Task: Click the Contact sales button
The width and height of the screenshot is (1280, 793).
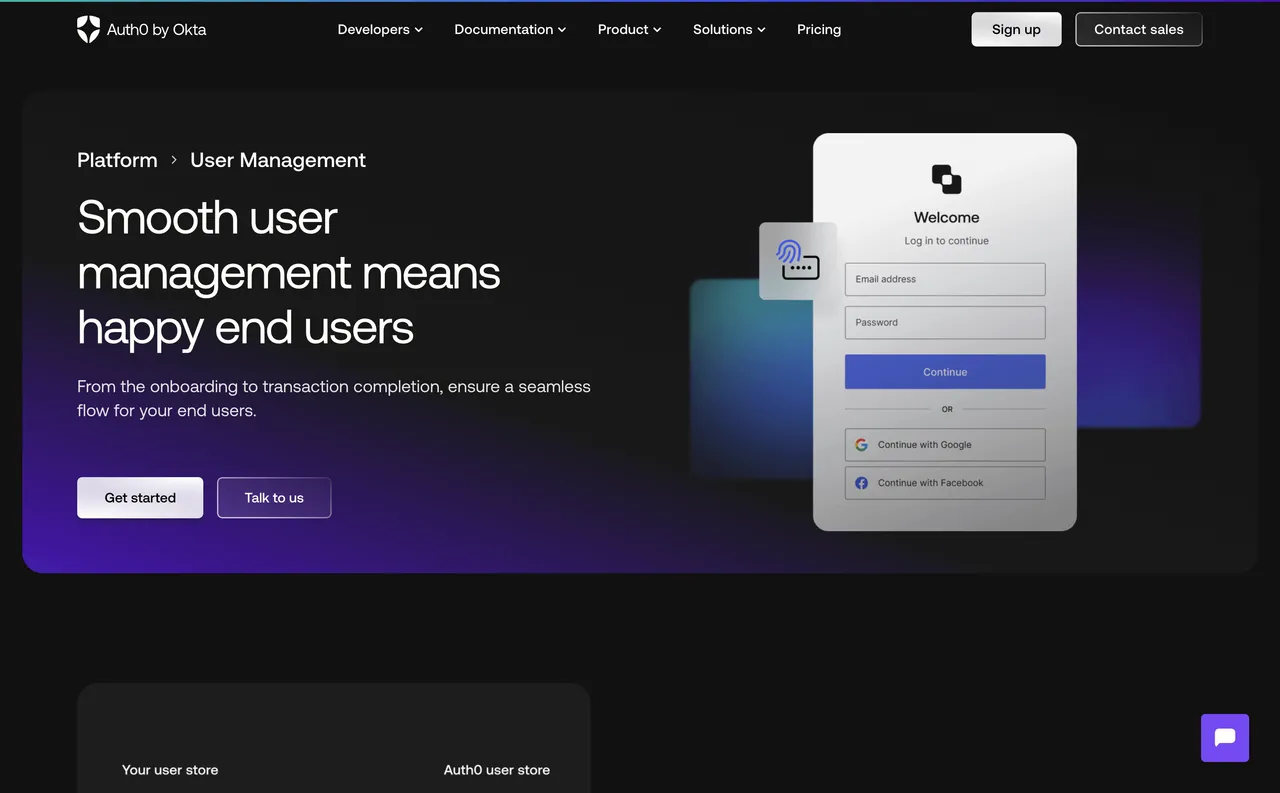Action: (1138, 29)
